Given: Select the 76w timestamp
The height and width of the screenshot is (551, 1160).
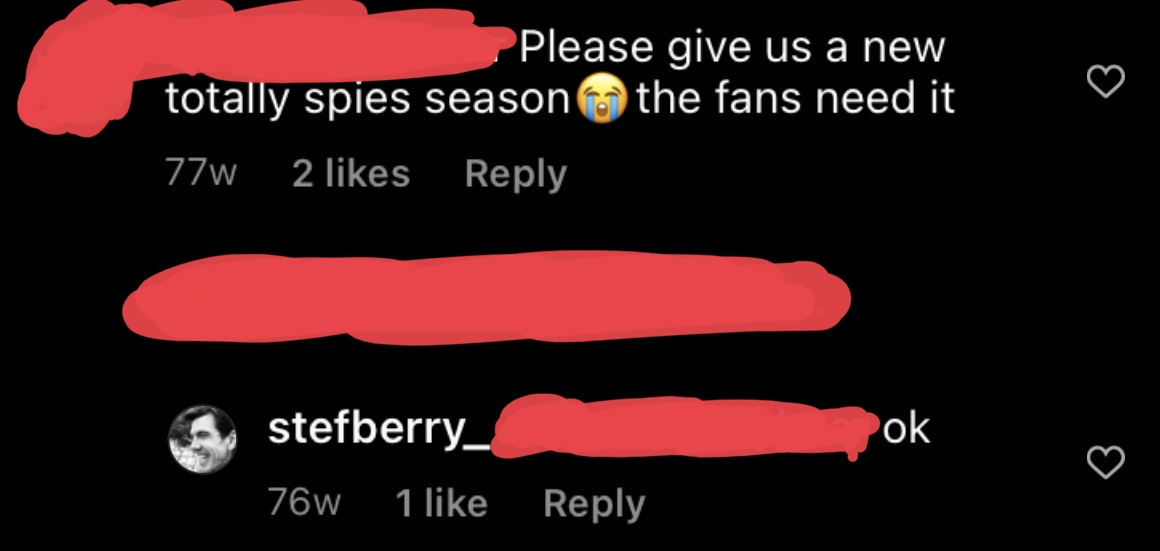Looking at the screenshot, I should point(304,504).
